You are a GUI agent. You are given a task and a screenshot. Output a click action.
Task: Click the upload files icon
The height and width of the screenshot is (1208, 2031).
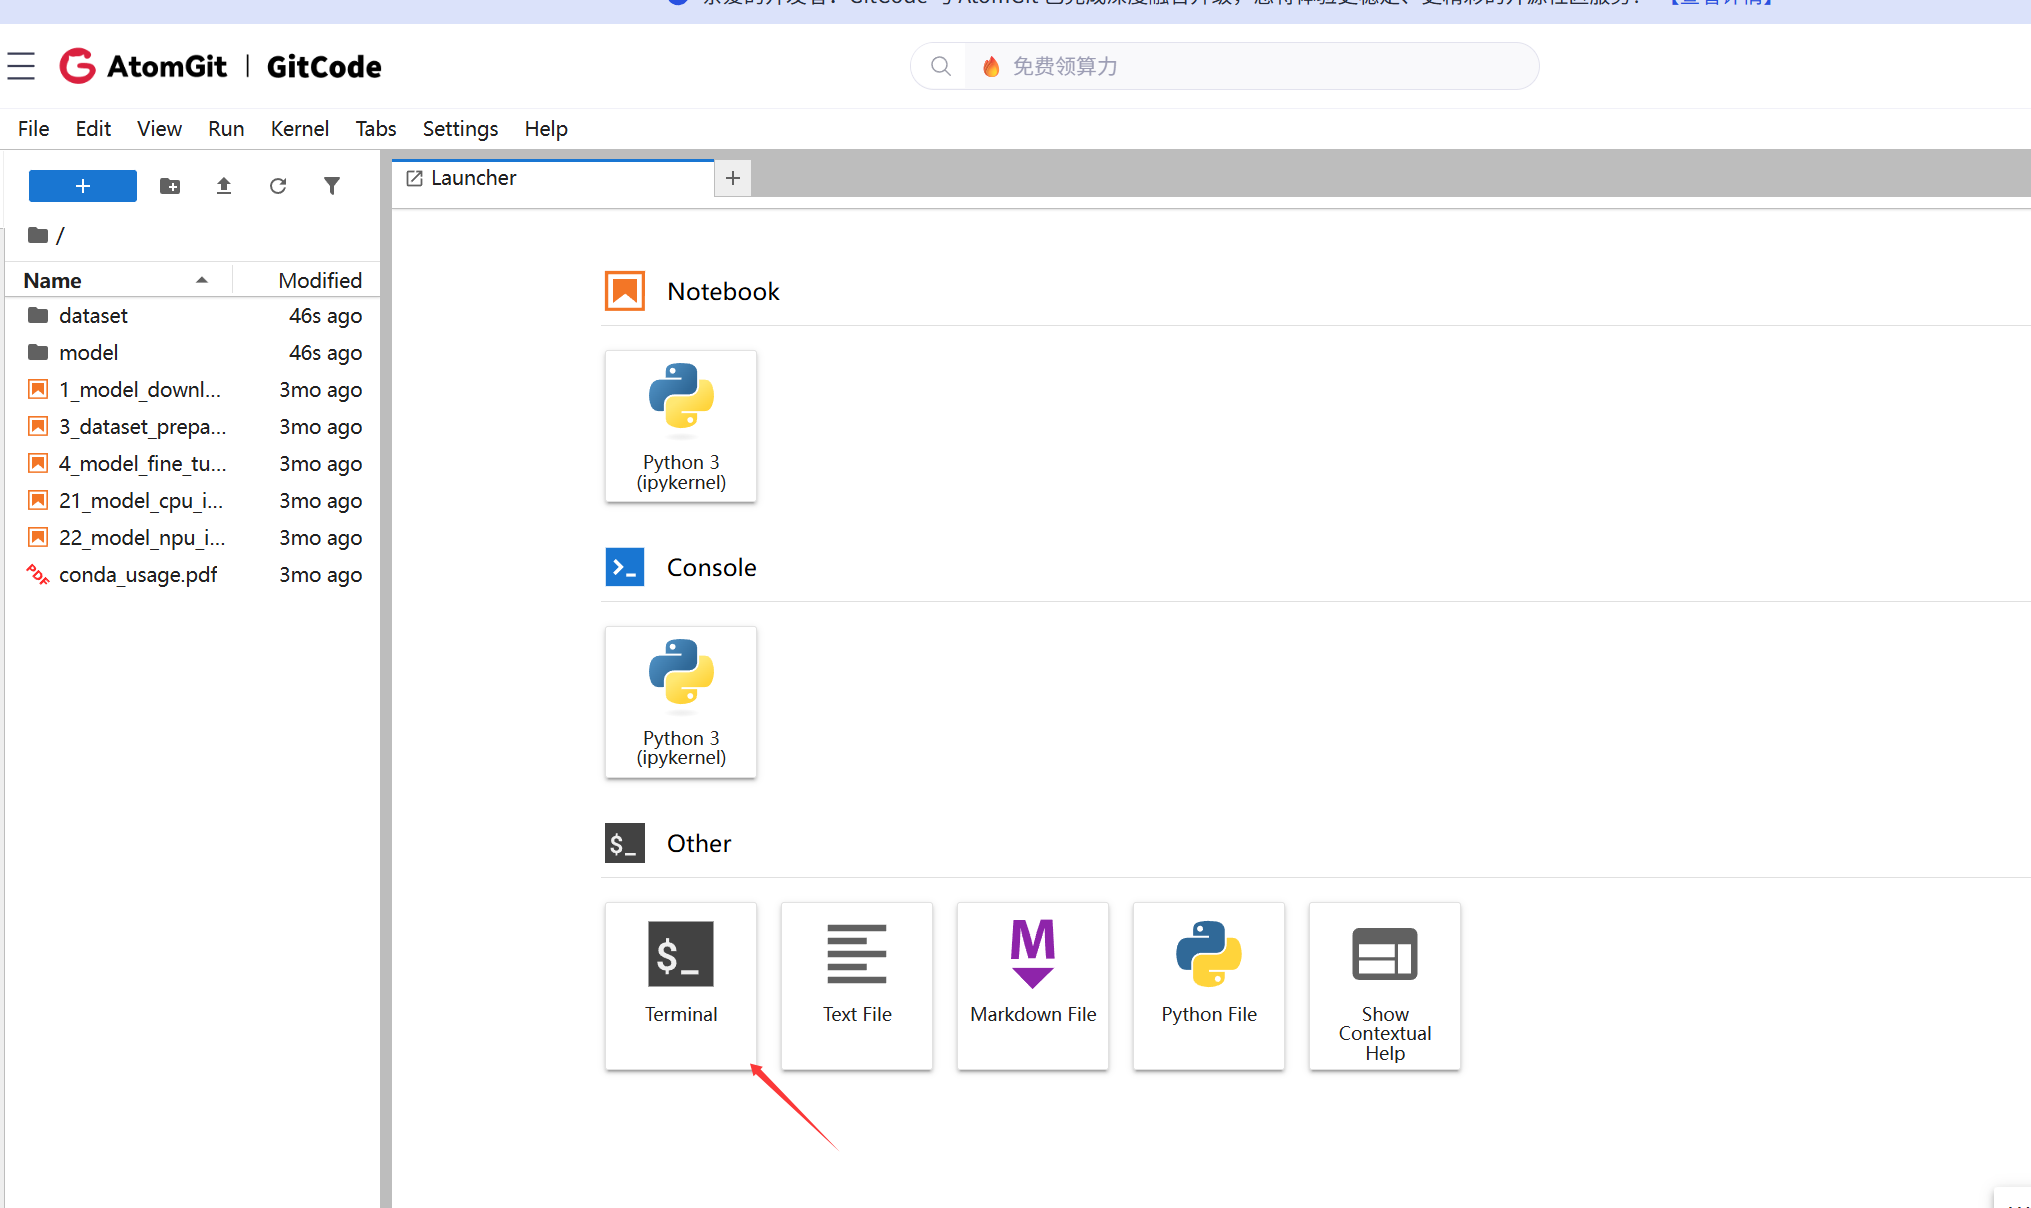pyautogui.click(x=224, y=186)
